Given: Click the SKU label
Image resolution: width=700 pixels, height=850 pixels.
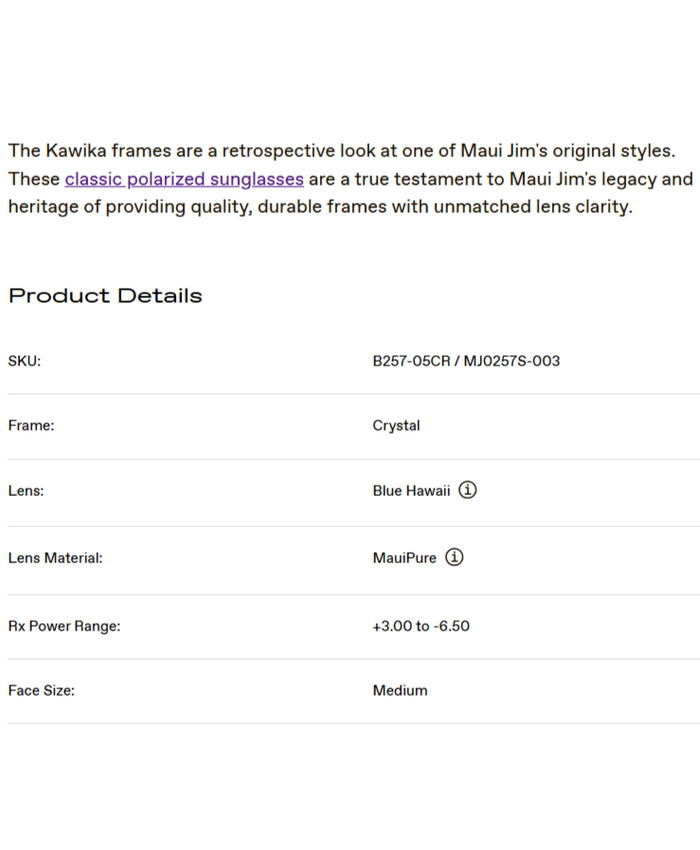Looking at the screenshot, I should (24, 361).
